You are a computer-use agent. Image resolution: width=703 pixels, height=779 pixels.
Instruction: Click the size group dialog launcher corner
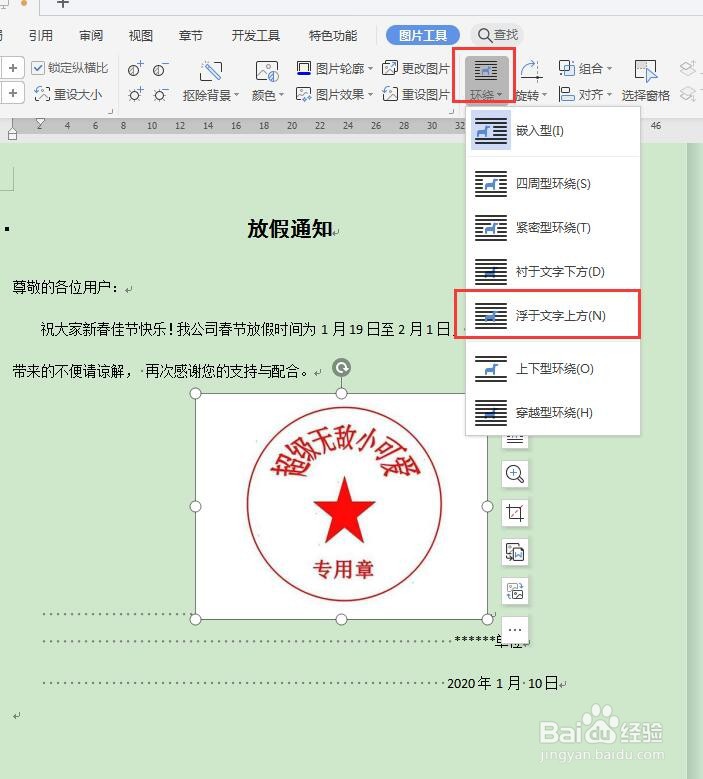pos(110,111)
